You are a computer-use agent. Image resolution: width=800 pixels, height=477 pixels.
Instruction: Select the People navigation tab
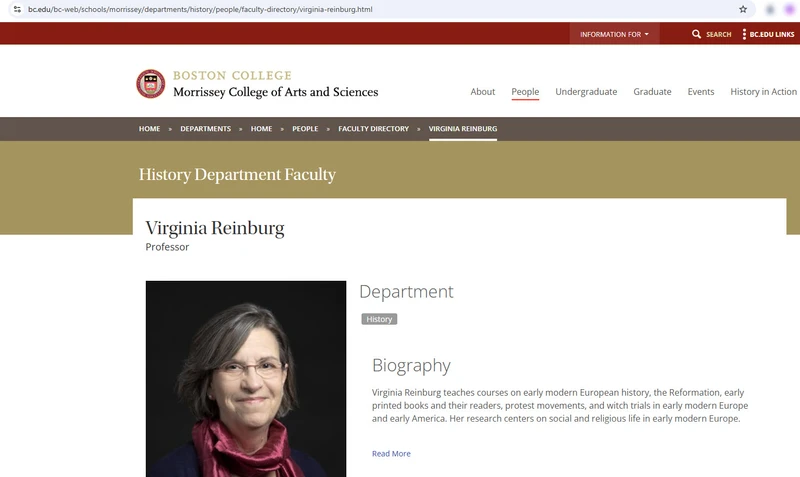525,92
